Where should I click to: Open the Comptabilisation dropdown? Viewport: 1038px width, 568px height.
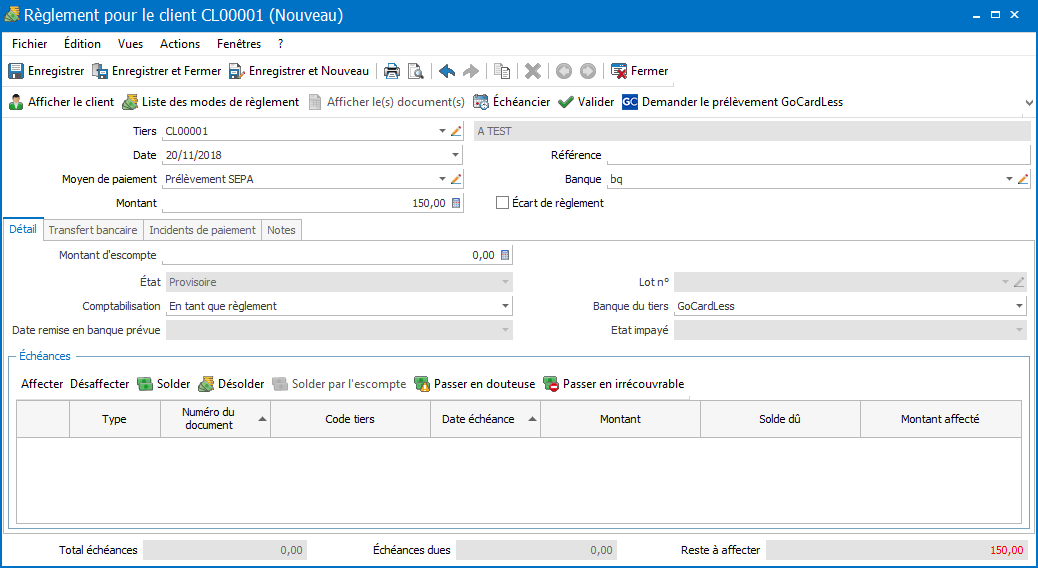click(505, 306)
